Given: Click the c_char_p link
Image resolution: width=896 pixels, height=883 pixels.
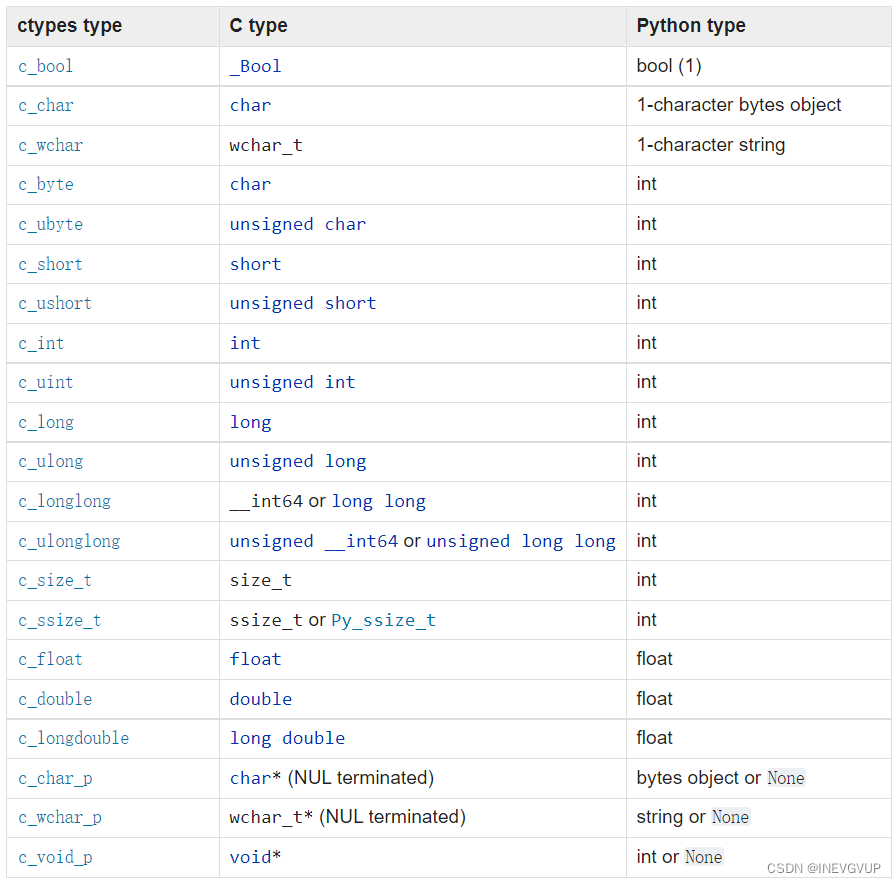Looking at the screenshot, I should (x=55, y=778).
